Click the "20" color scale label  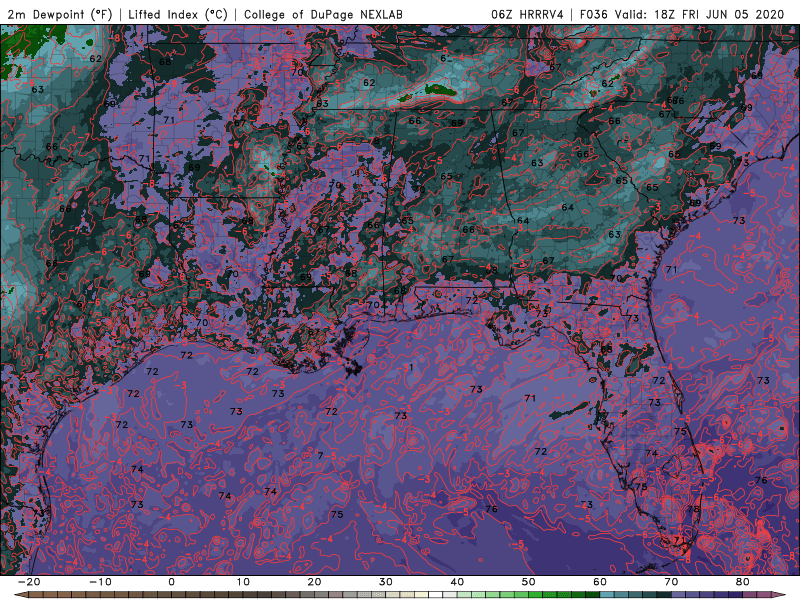pos(314,582)
